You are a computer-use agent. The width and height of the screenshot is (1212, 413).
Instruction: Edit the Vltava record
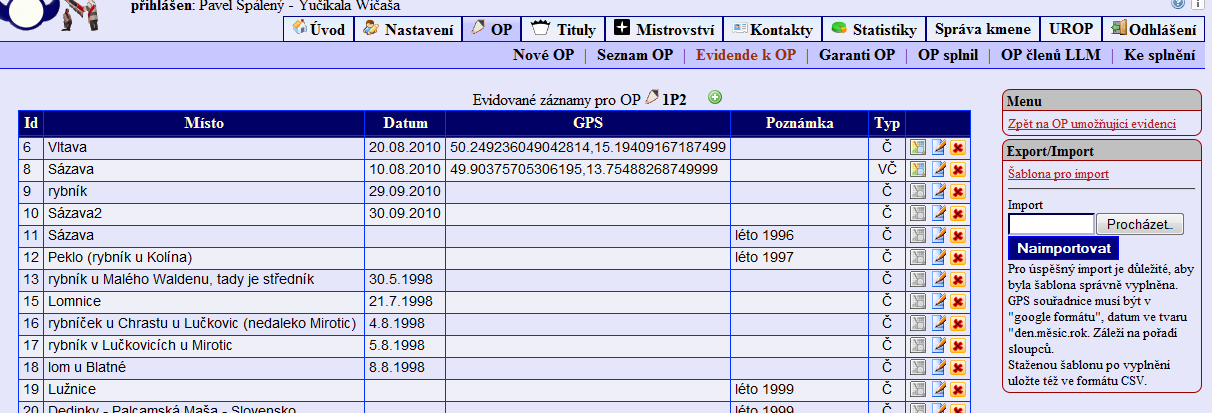click(938, 147)
